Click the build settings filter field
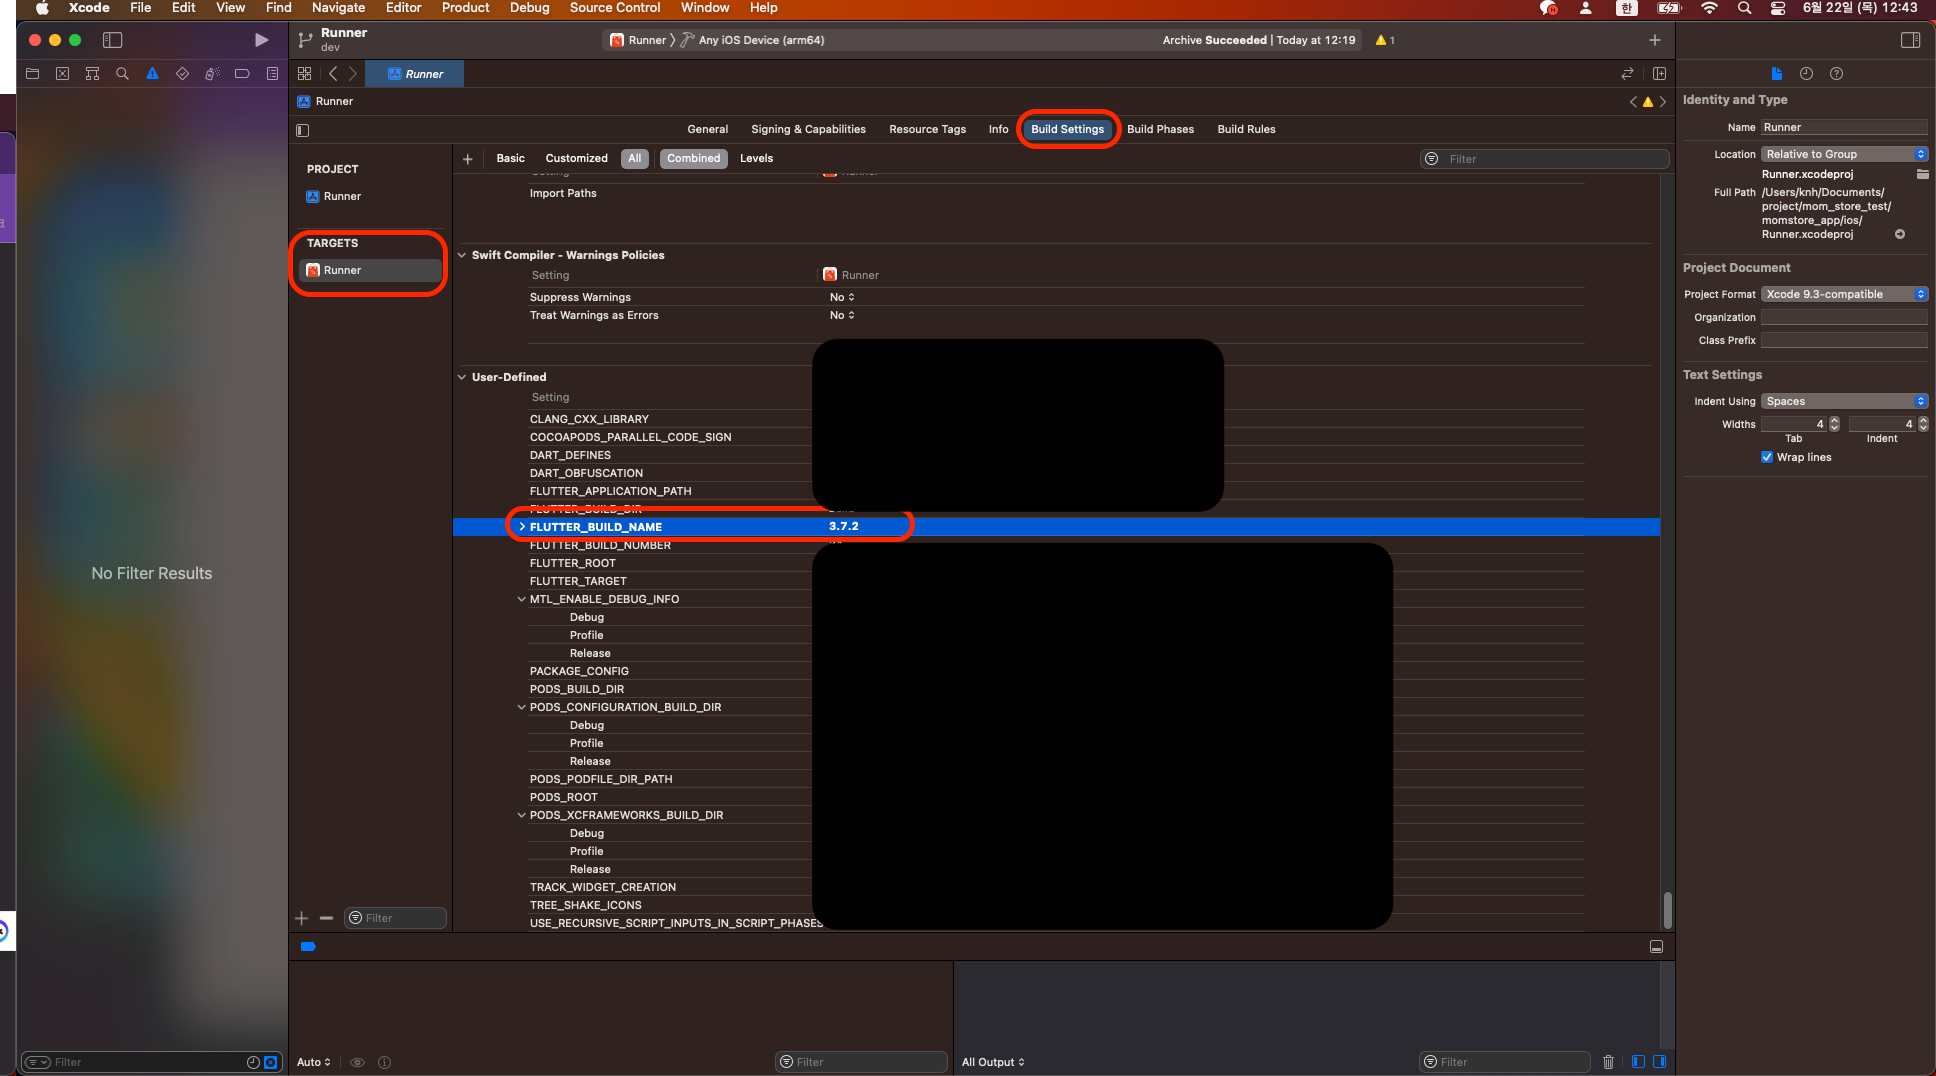1936x1076 pixels. click(1545, 159)
